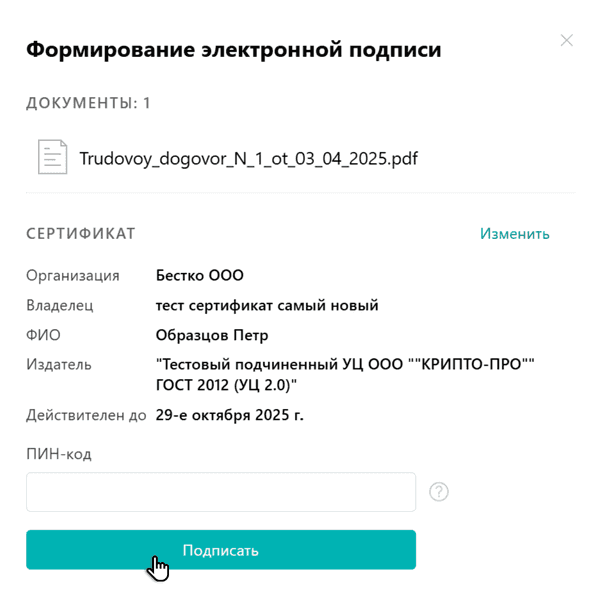Screen dimensions: 600x599
Task: Select the name Образцов Петр
Action: point(212,335)
